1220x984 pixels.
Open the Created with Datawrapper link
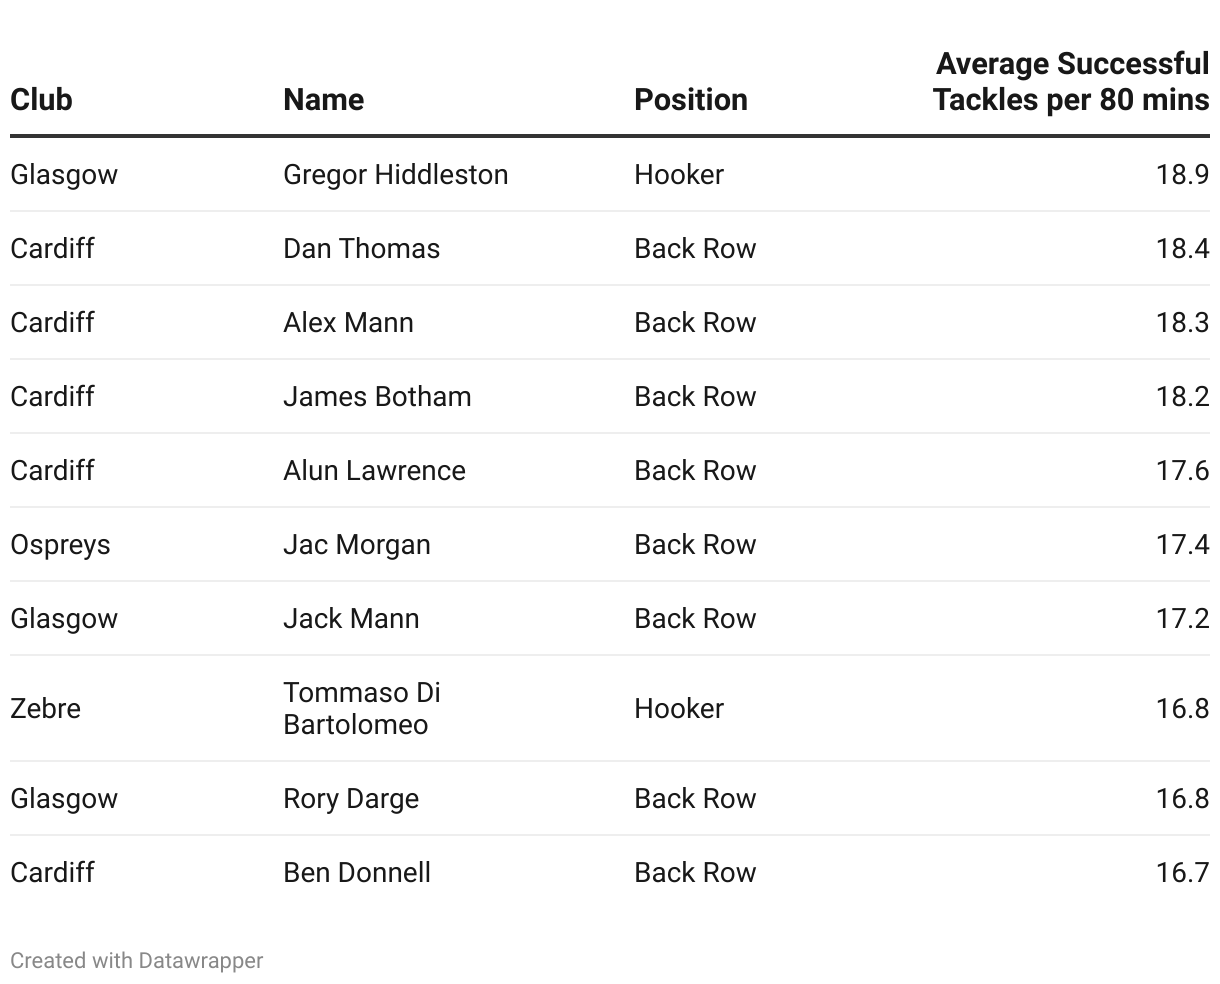point(136,961)
